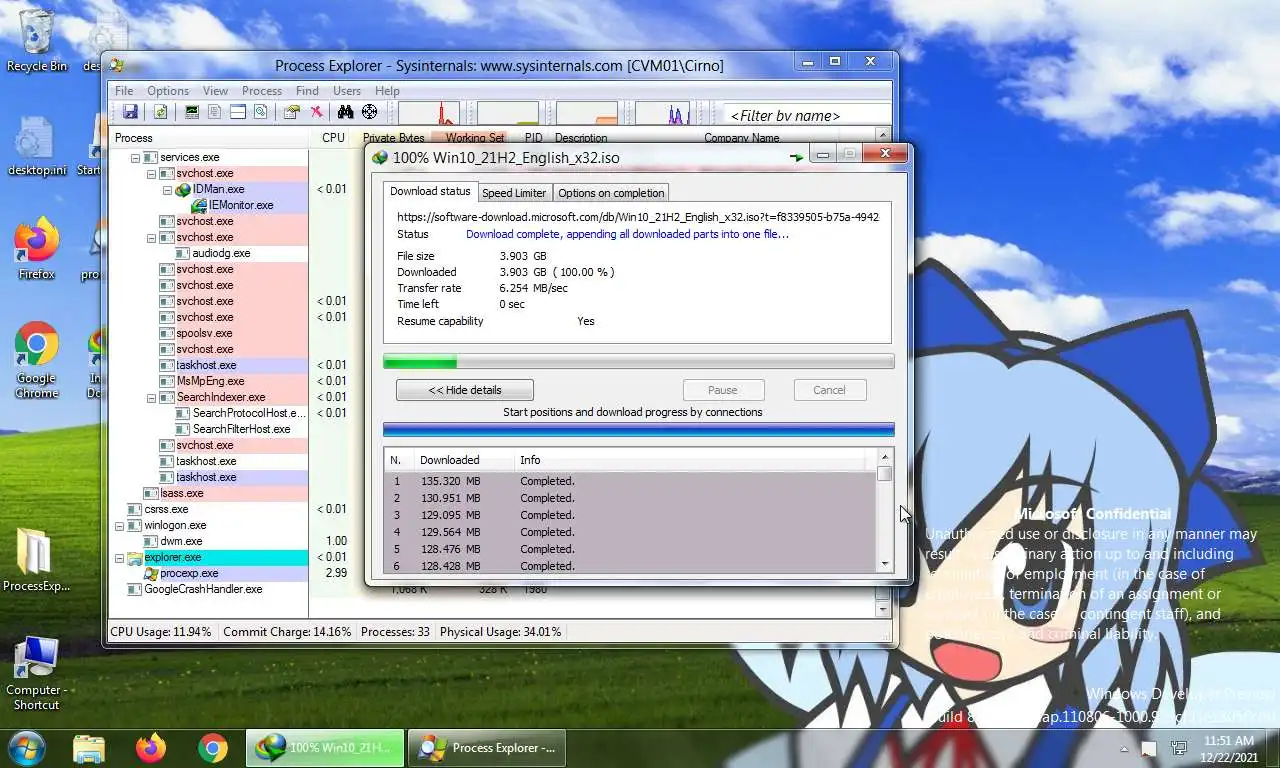Collapse the svchost.exe node above audiodg.exe
The height and width of the screenshot is (768, 1280).
[151, 238]
